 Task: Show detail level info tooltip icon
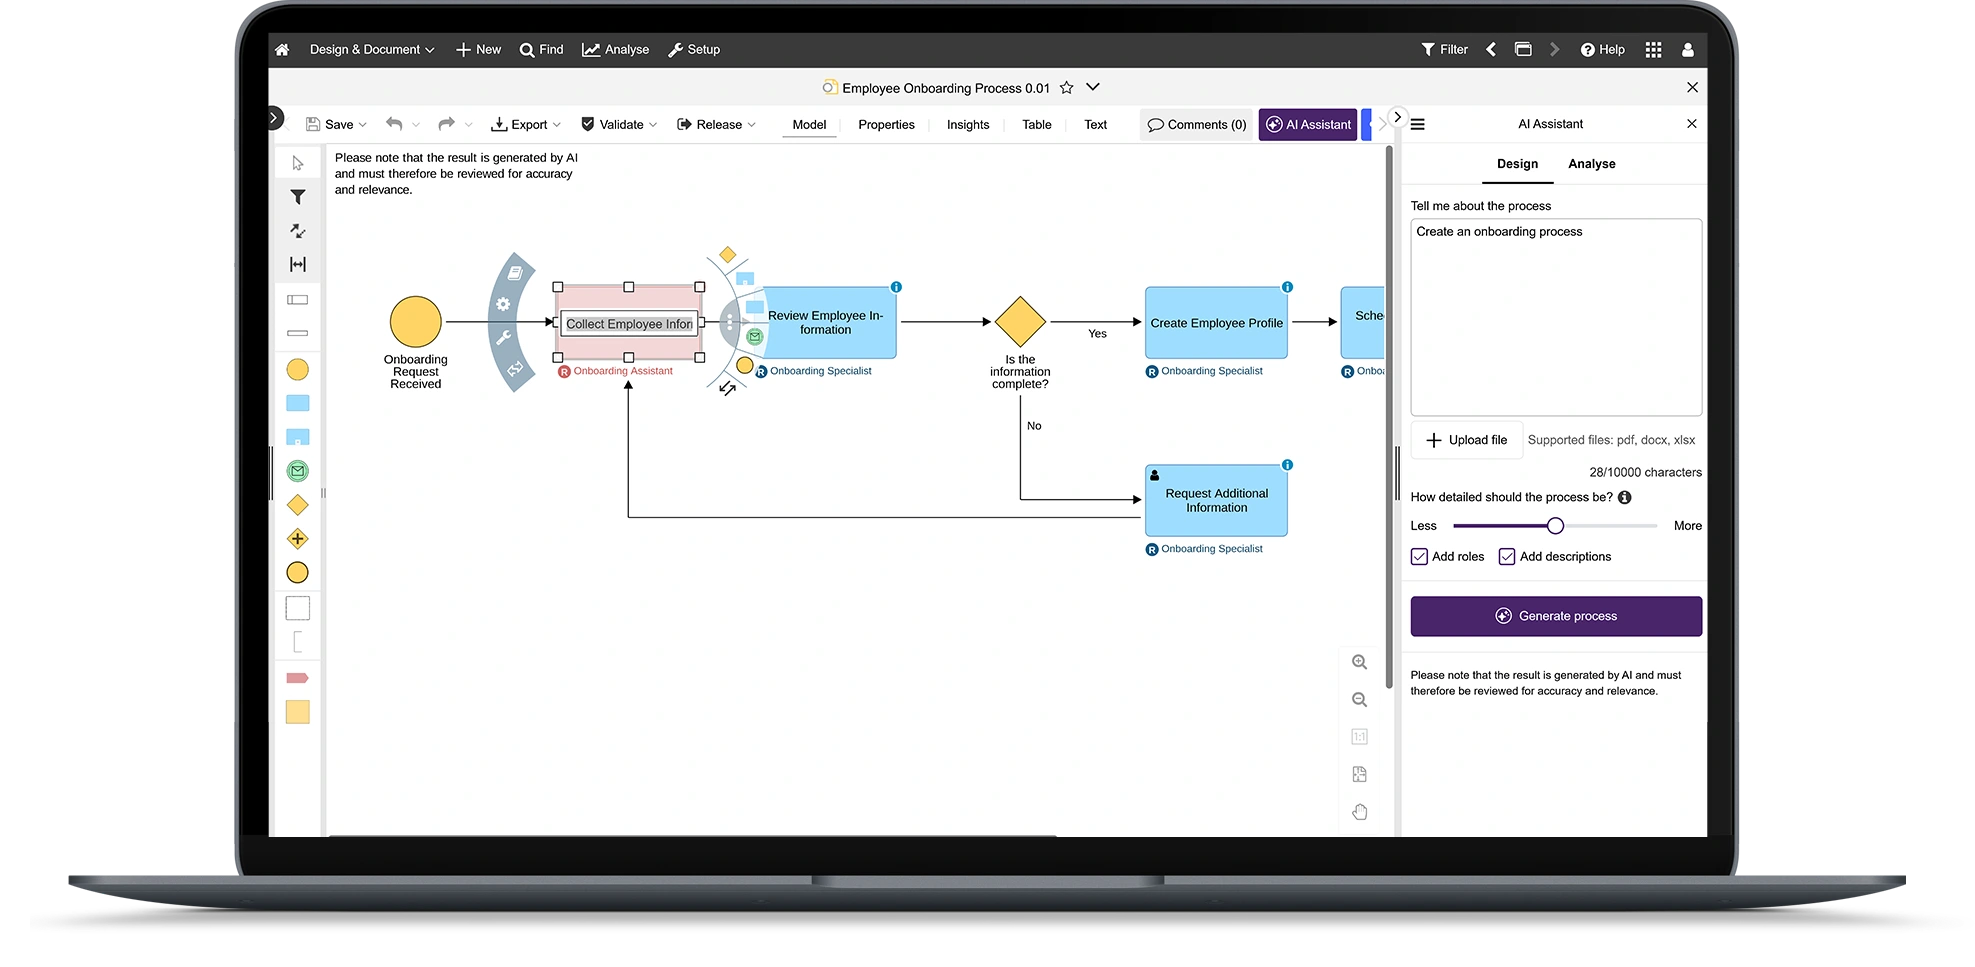[1624, 498]
